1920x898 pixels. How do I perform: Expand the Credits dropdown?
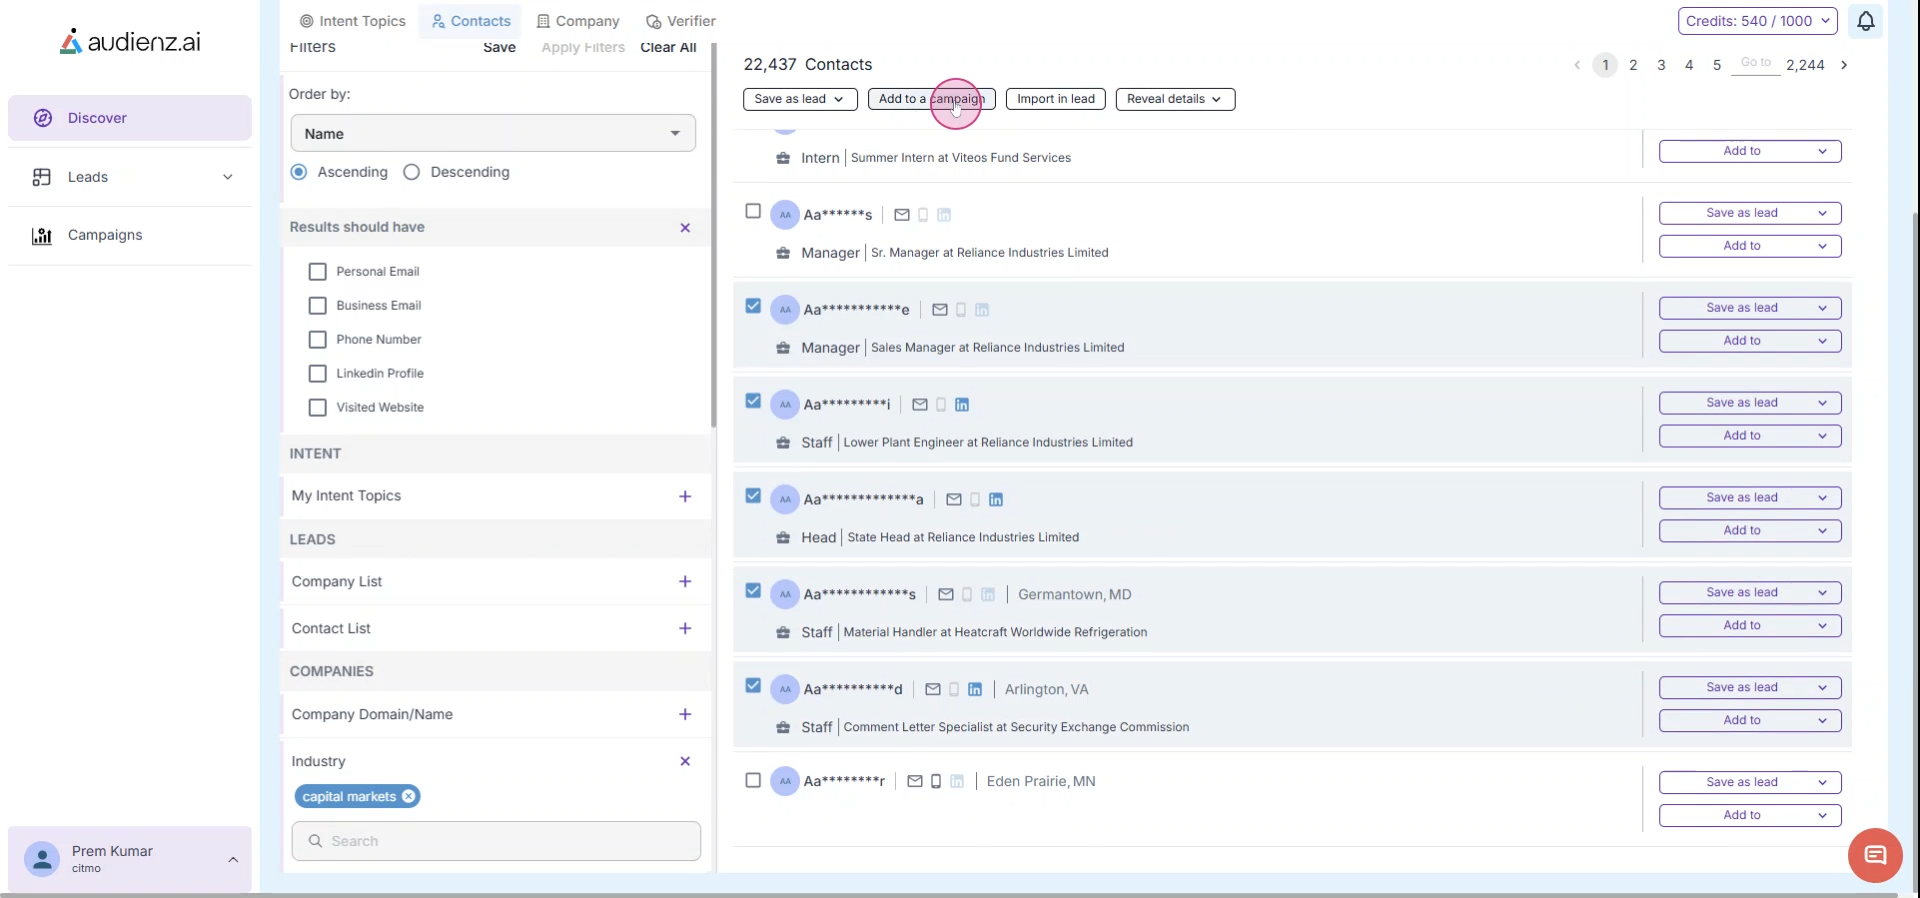point(1757,21)
